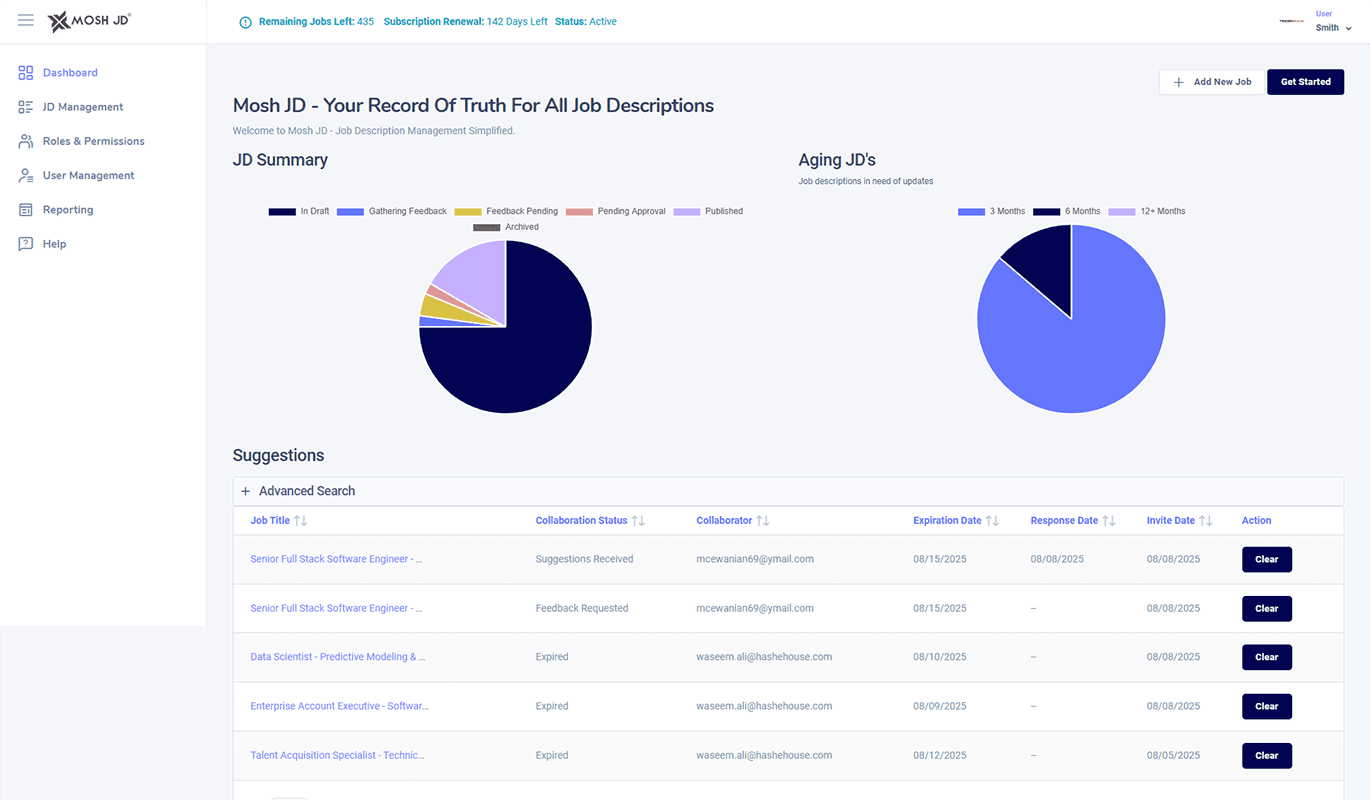Click the info circle beside Remaining Jobs Left
The image size is (1370, 800).
coord(245,21)
